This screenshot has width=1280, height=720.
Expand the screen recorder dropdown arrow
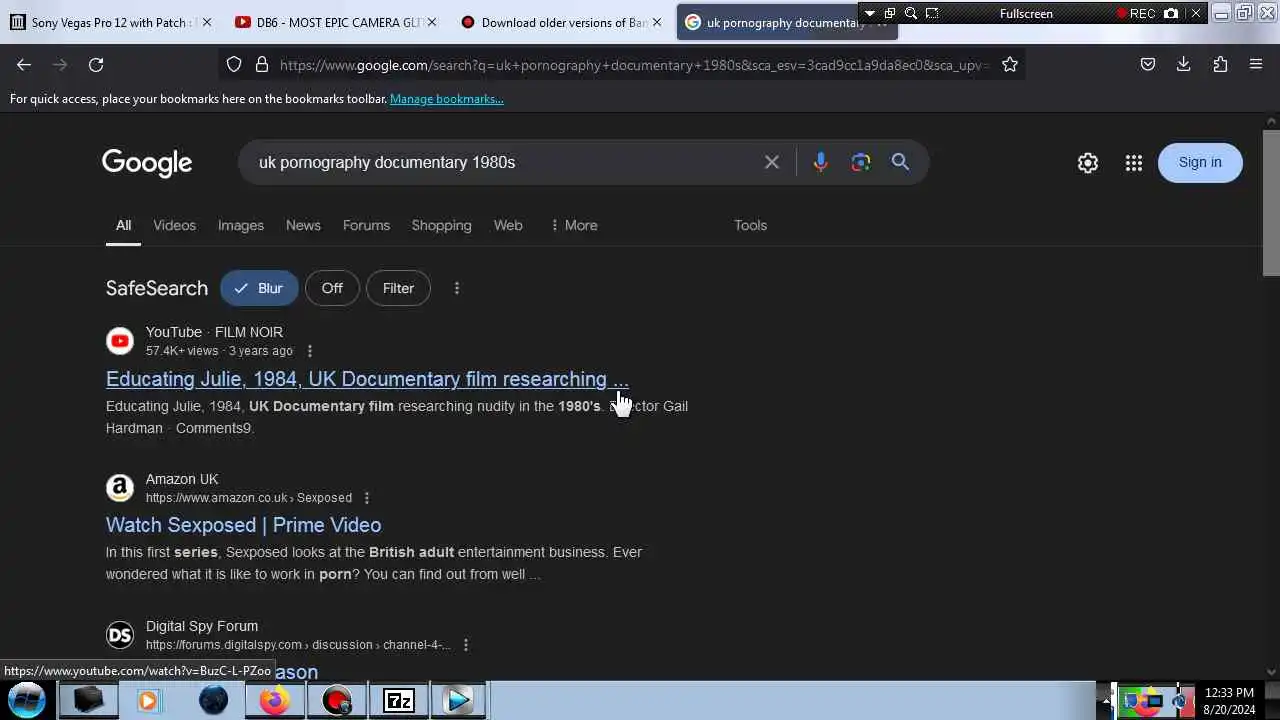870,13
